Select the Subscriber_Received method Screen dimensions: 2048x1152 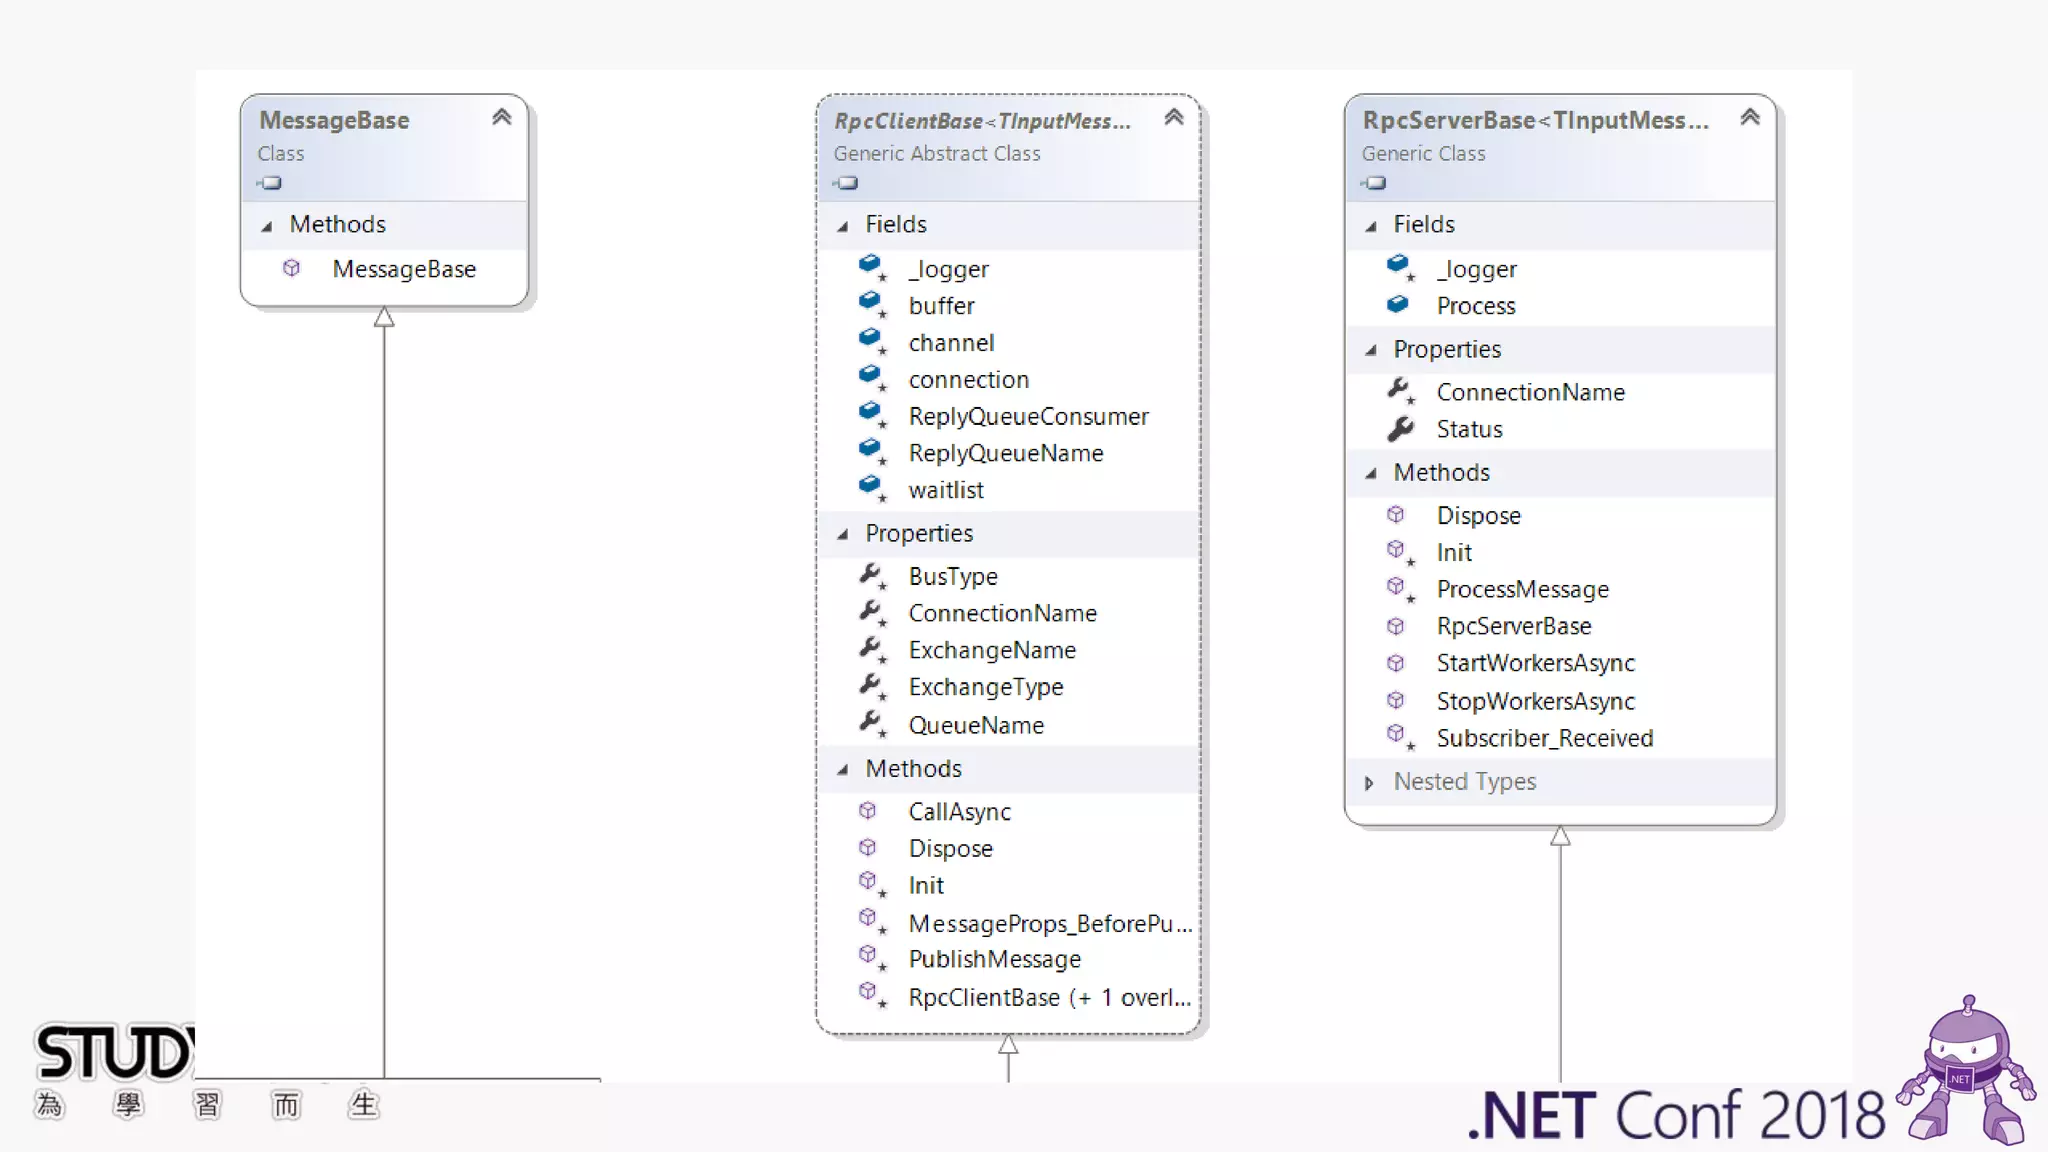1544,738
